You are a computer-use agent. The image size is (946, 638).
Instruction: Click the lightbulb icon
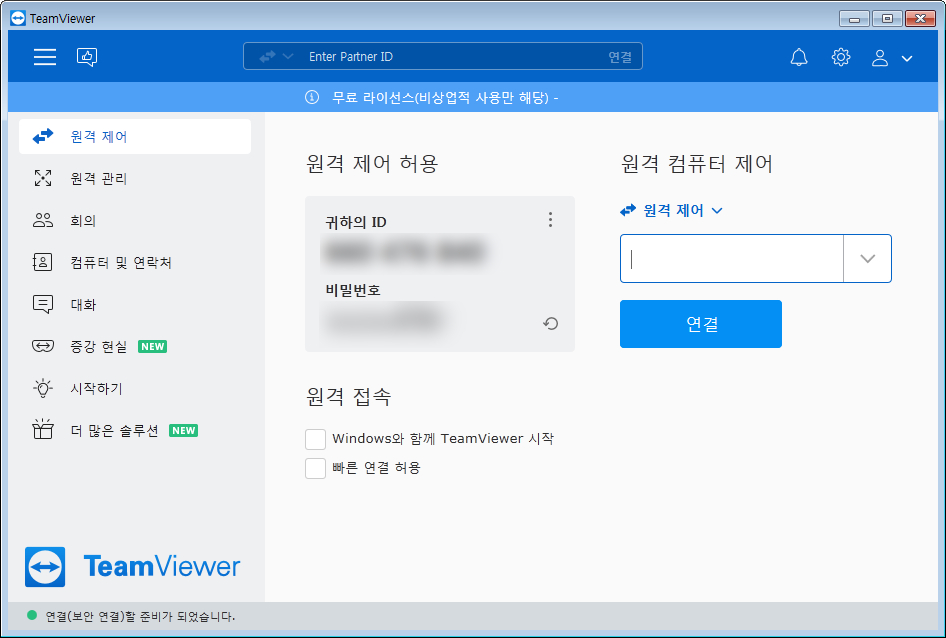(x=43, y=388)
